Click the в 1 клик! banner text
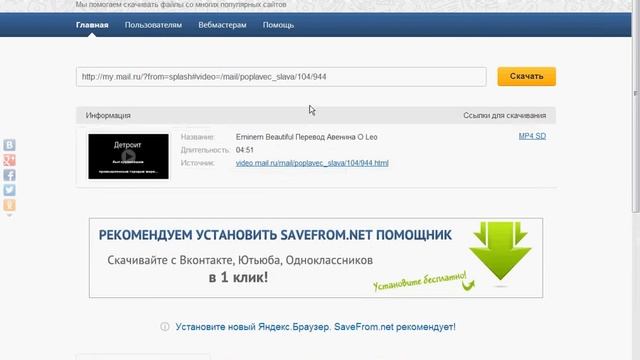The image size is (640, 360). [238, 277]
